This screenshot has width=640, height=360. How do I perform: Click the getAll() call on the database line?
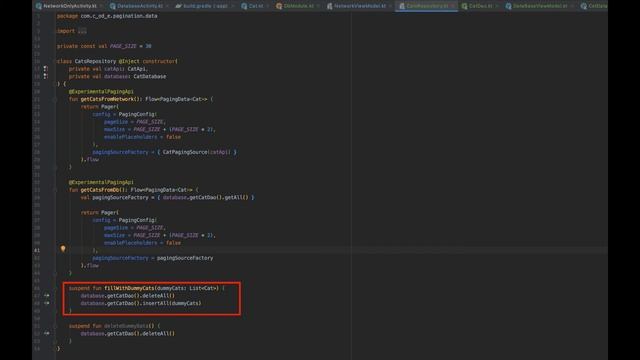point(236,197)
